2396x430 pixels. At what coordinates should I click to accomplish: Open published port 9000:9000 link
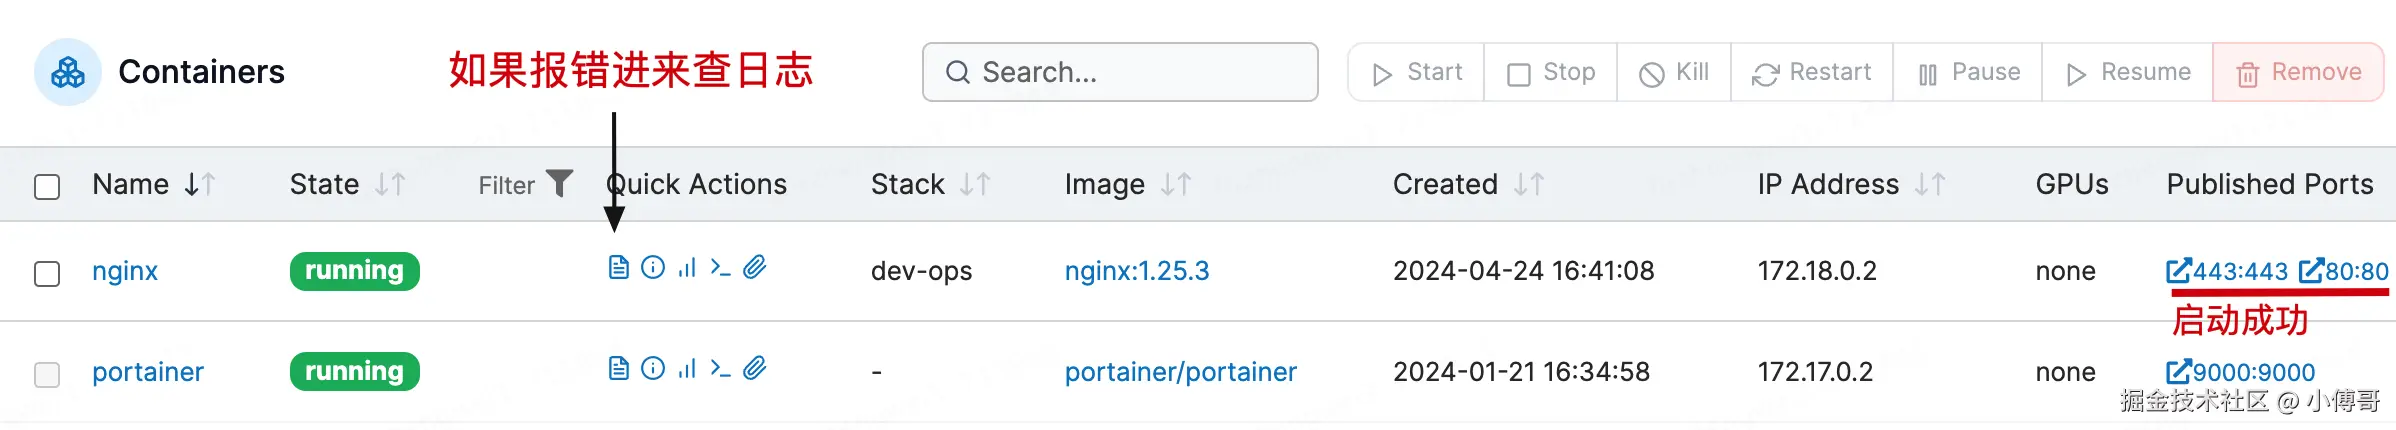click(x=2241, y=372)
